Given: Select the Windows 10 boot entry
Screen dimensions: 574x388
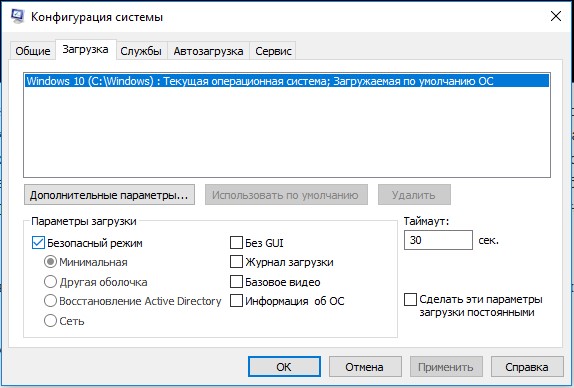Looking at the screenshot, I should coord(287,81).
